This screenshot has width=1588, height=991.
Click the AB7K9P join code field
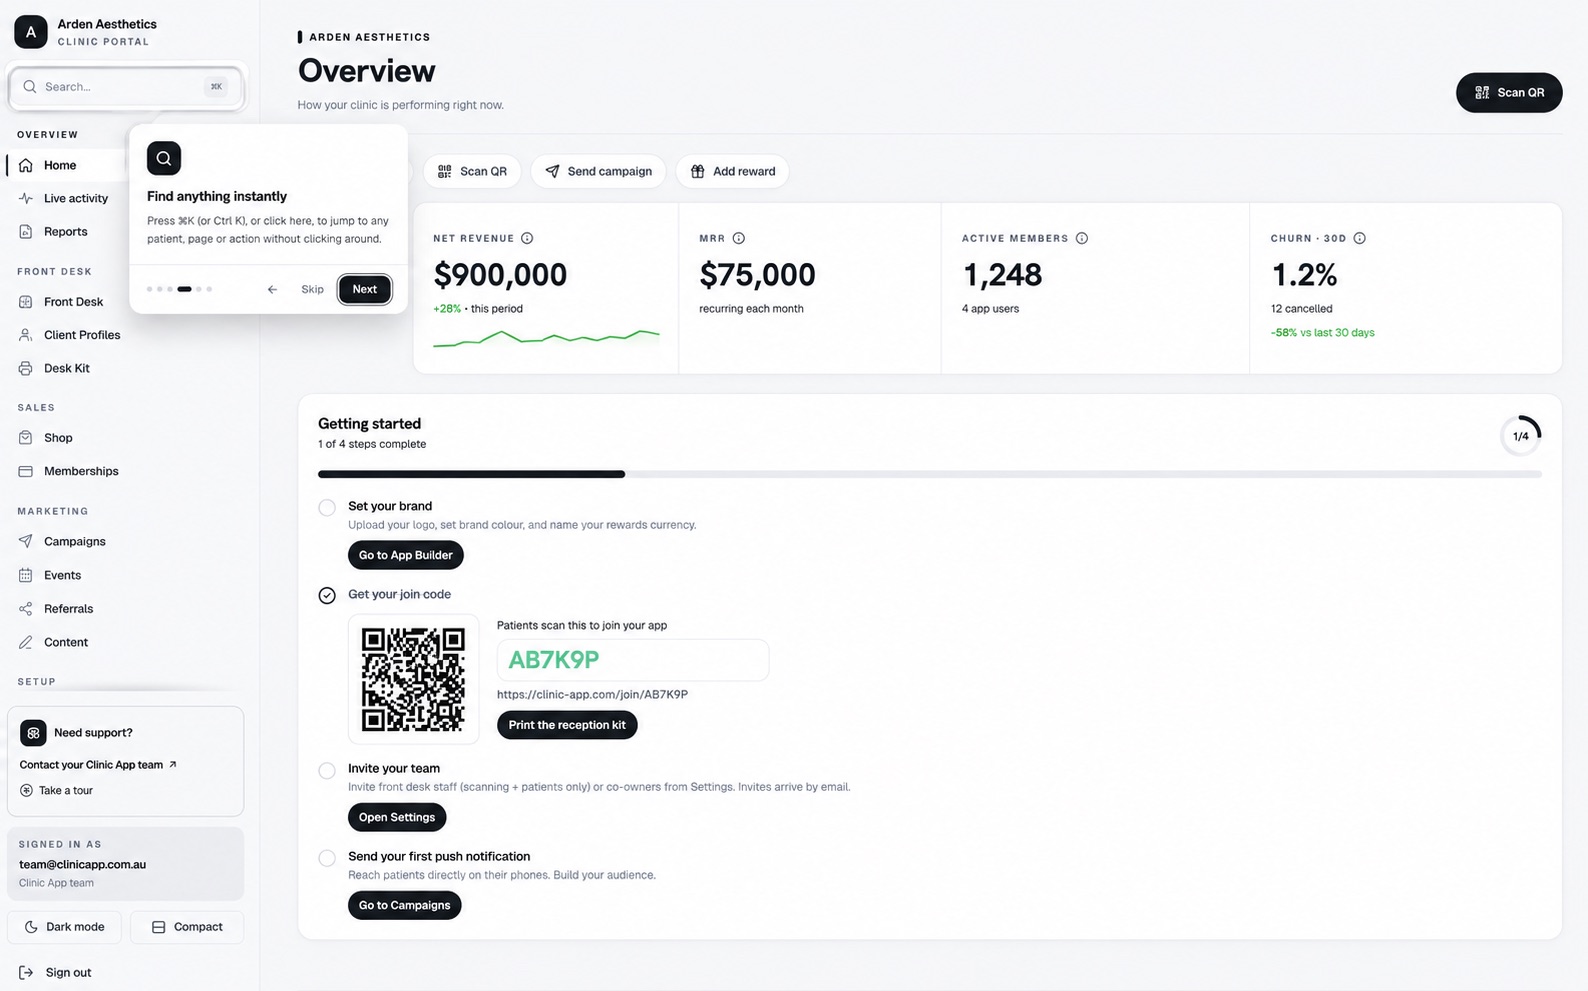[x=633, y=660]
